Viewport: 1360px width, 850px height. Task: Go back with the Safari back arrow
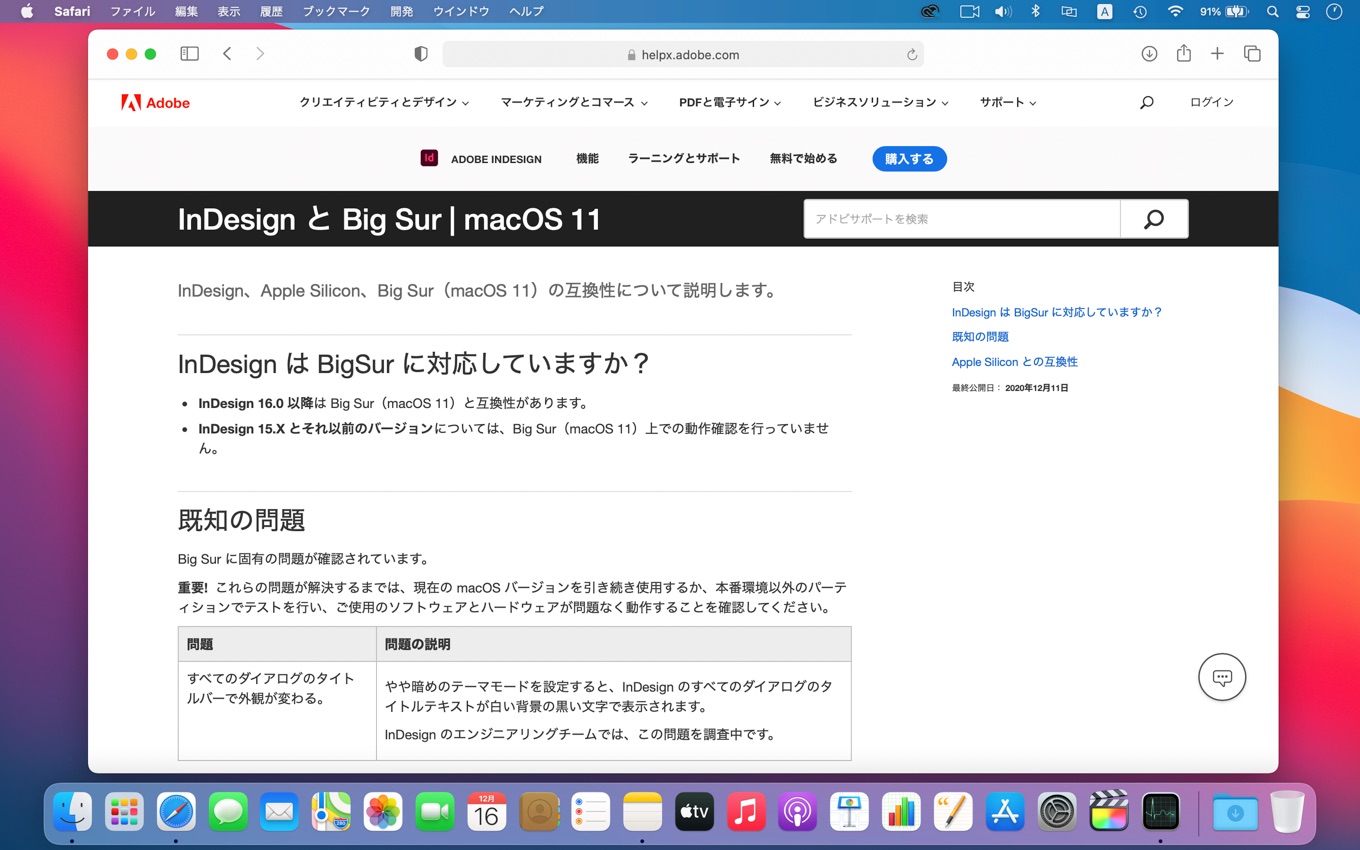(227, 54)
